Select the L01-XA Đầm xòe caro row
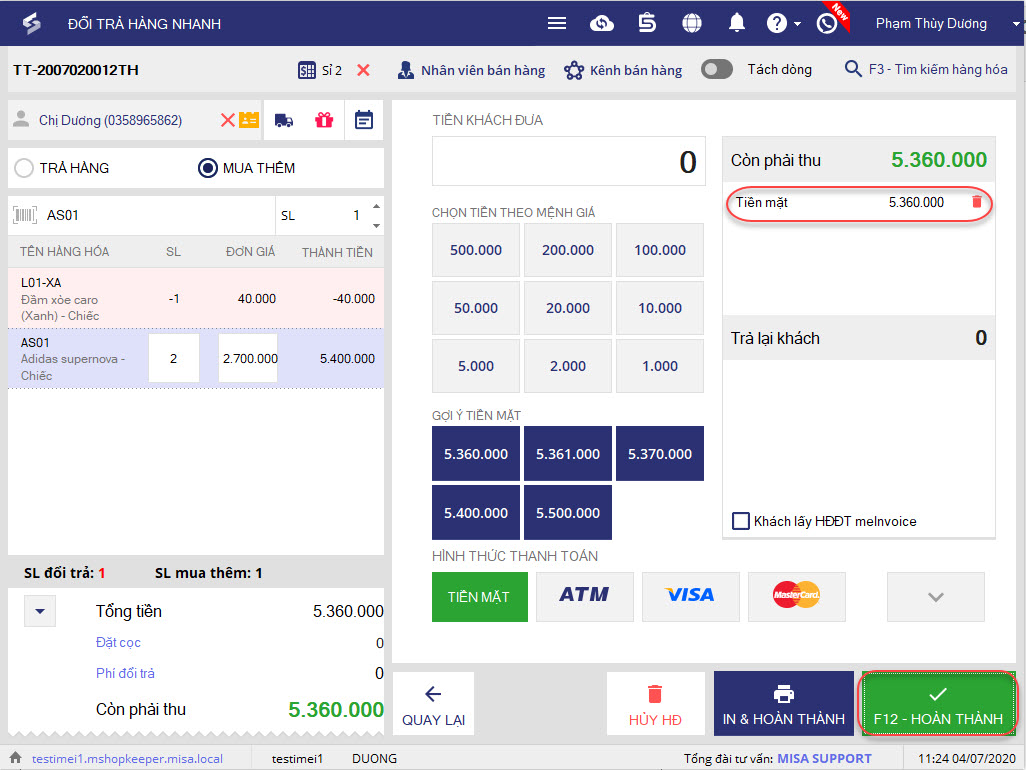Image resolution: width=1026 pixels, height=770 pixels. click(x=196, y=299)
